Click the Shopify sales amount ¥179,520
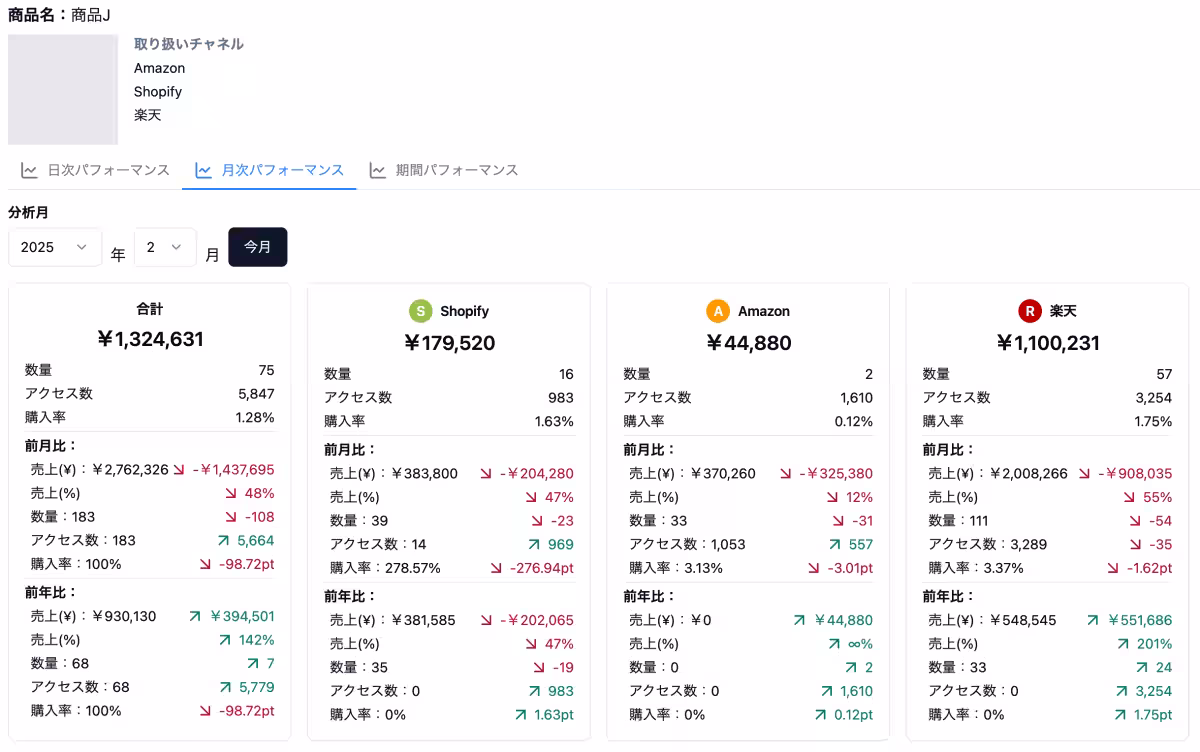Viewport: 1200px width, 752px height. pyautogui.click(x=449, y=344)
